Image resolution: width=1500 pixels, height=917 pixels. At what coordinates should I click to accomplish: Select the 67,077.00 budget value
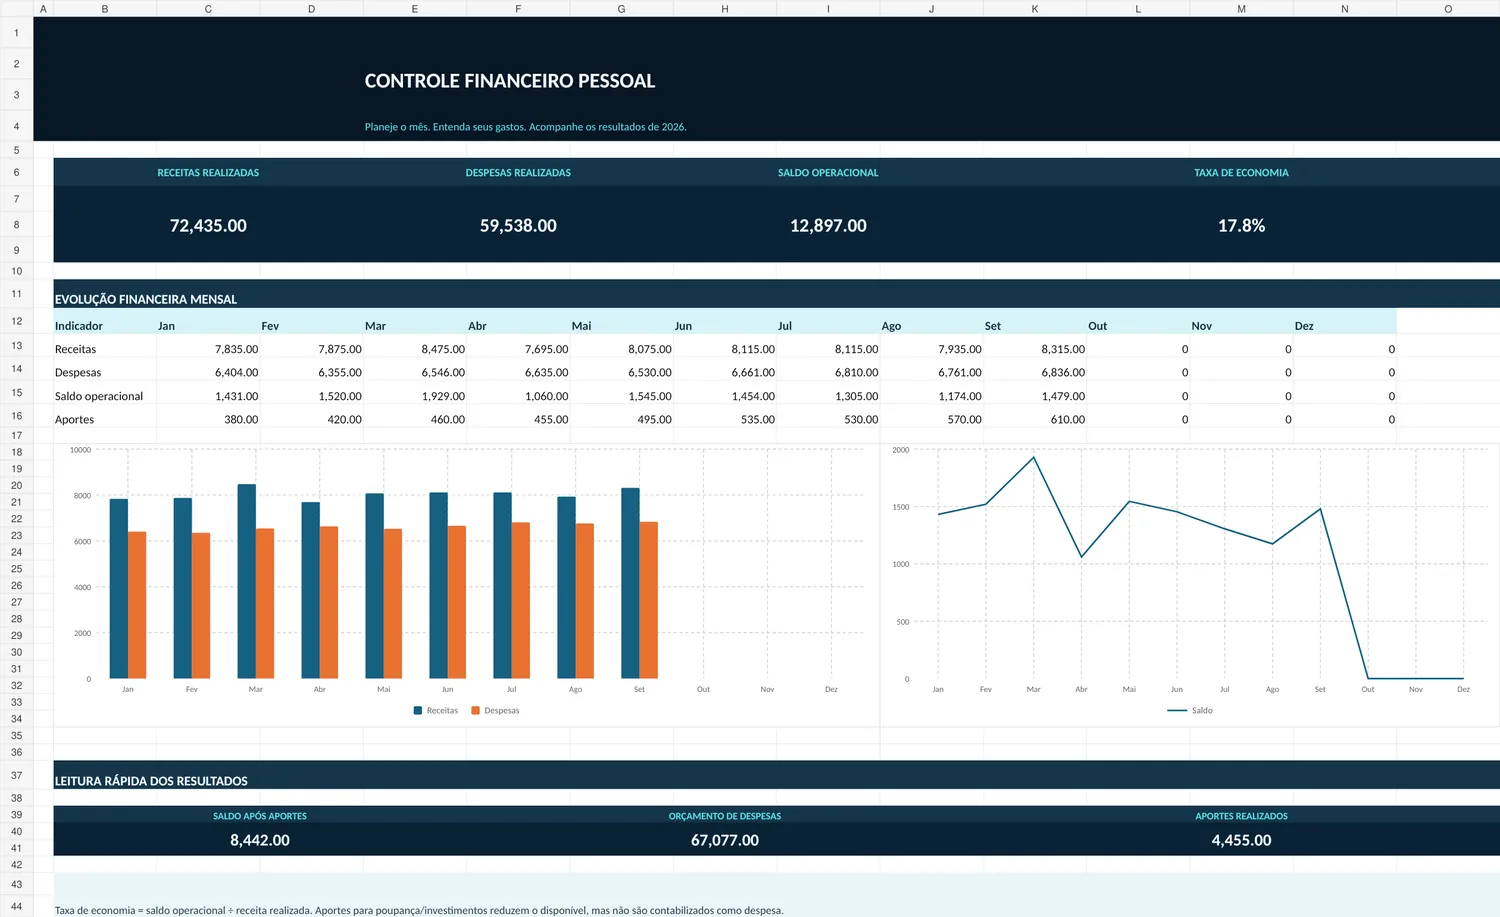[x=725, y=840]
